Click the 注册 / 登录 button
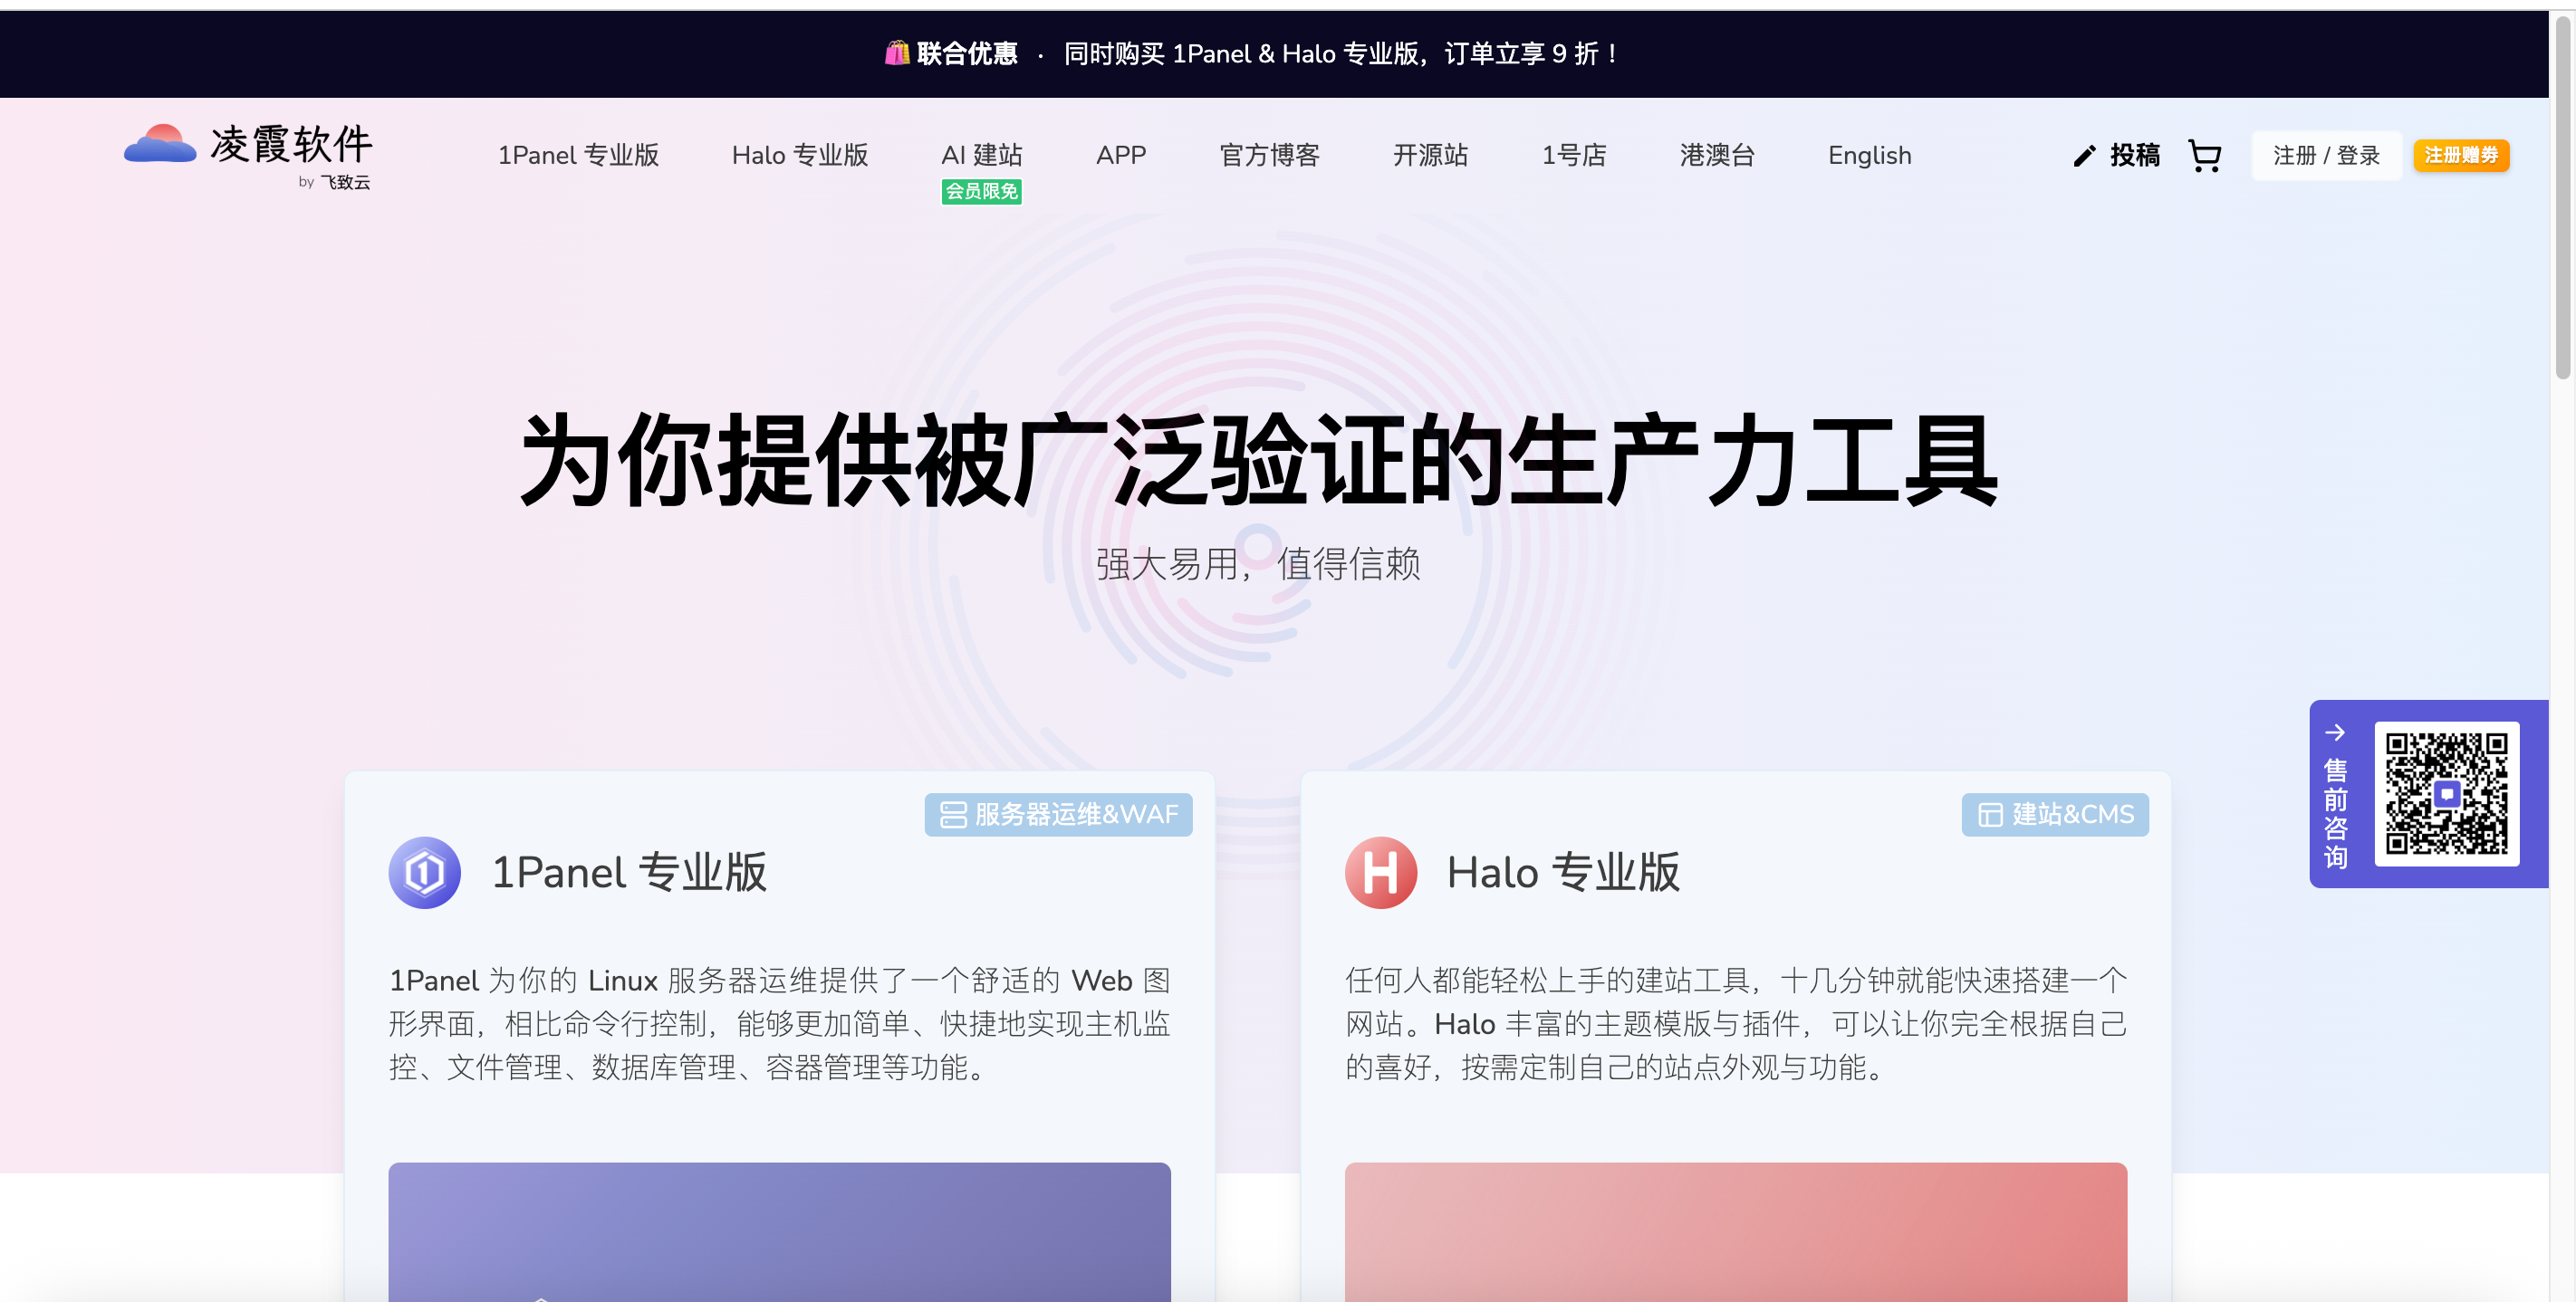Screen dimensions: 2576x1302 click(2325, 155)
